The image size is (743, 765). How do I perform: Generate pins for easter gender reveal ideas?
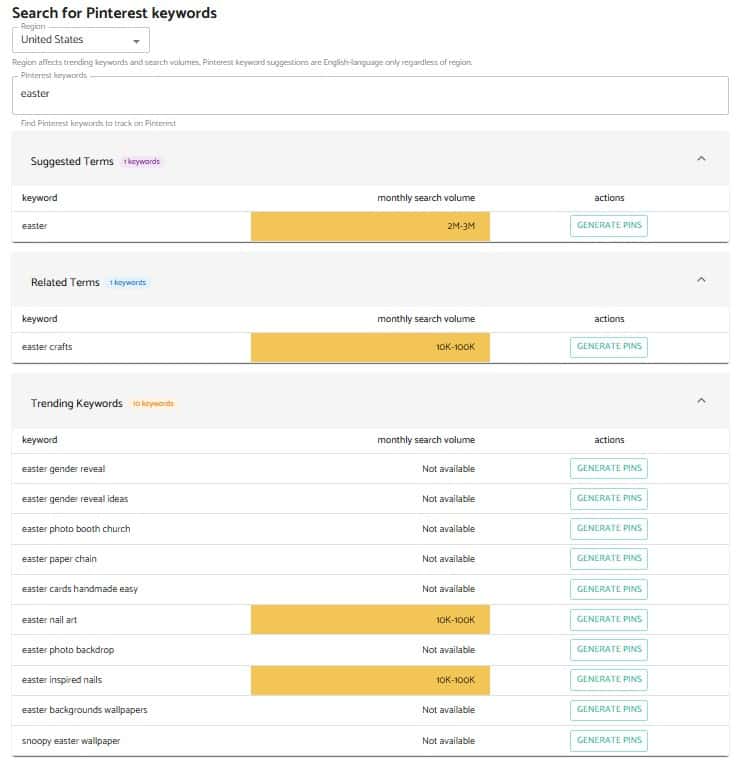(x=608, y=499)
